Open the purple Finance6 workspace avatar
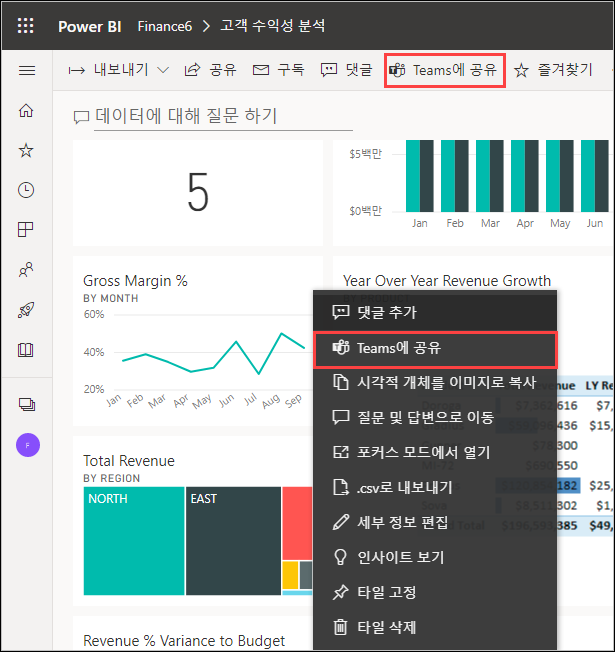Viewport: 615px width, 652px height. point(28,445)
